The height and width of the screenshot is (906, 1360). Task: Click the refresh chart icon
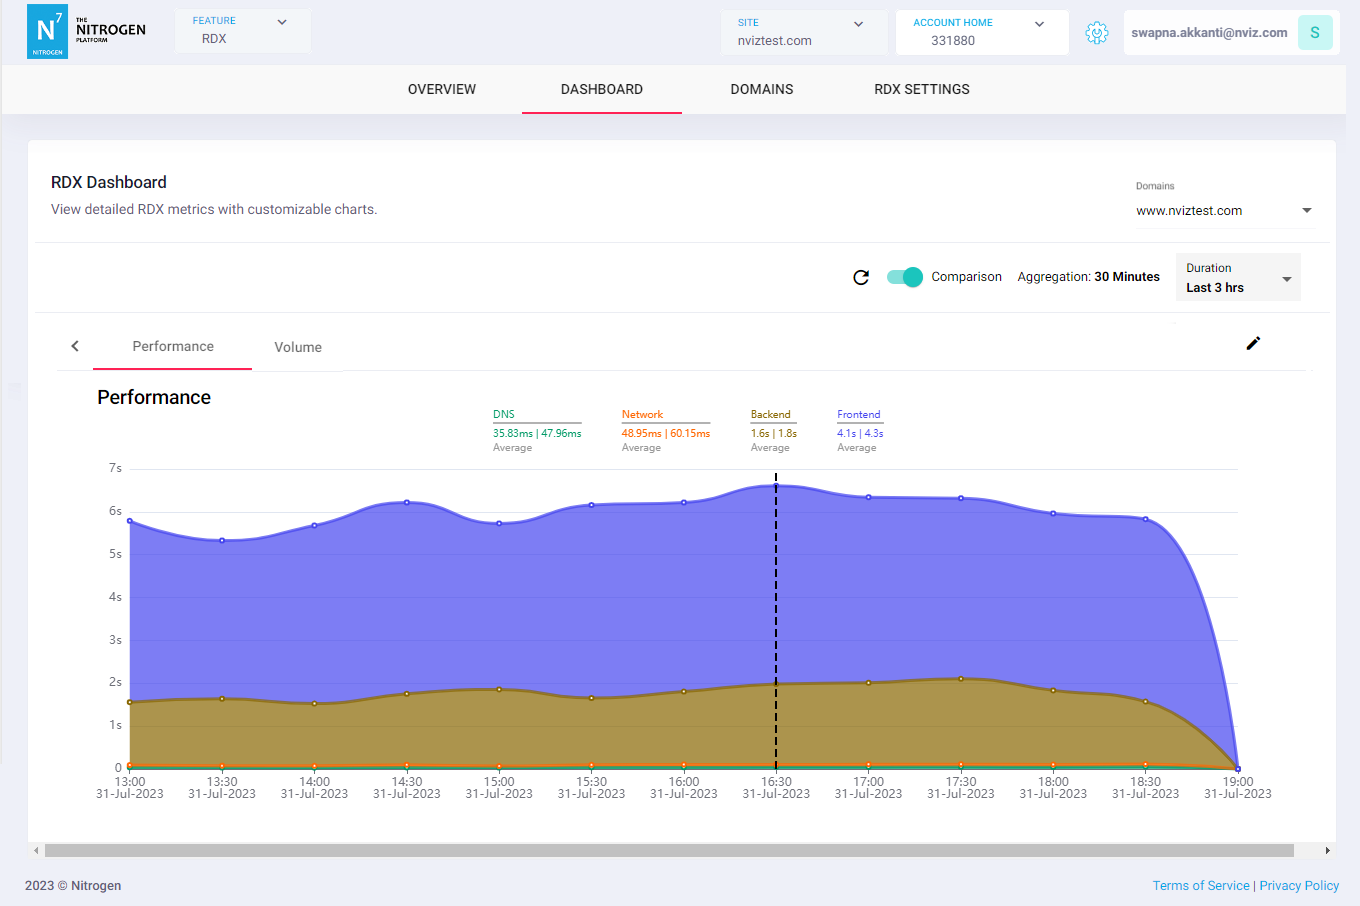pos(861,277)
